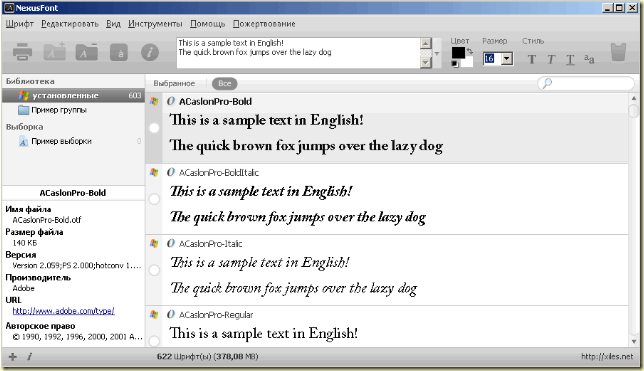Viewport: 644px width, 371px height.
Task: Open the font size dropdown
Action: [507, 59]
